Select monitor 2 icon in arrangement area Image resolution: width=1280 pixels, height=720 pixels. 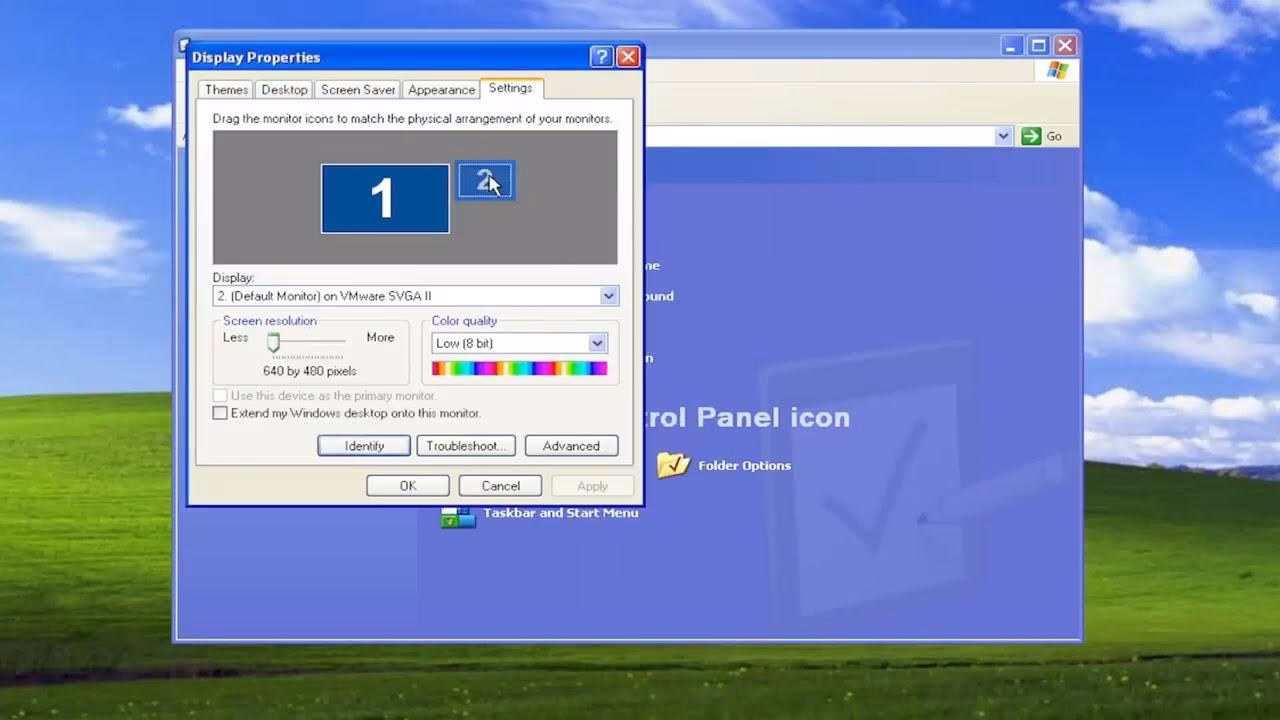(x=485, y=181)
